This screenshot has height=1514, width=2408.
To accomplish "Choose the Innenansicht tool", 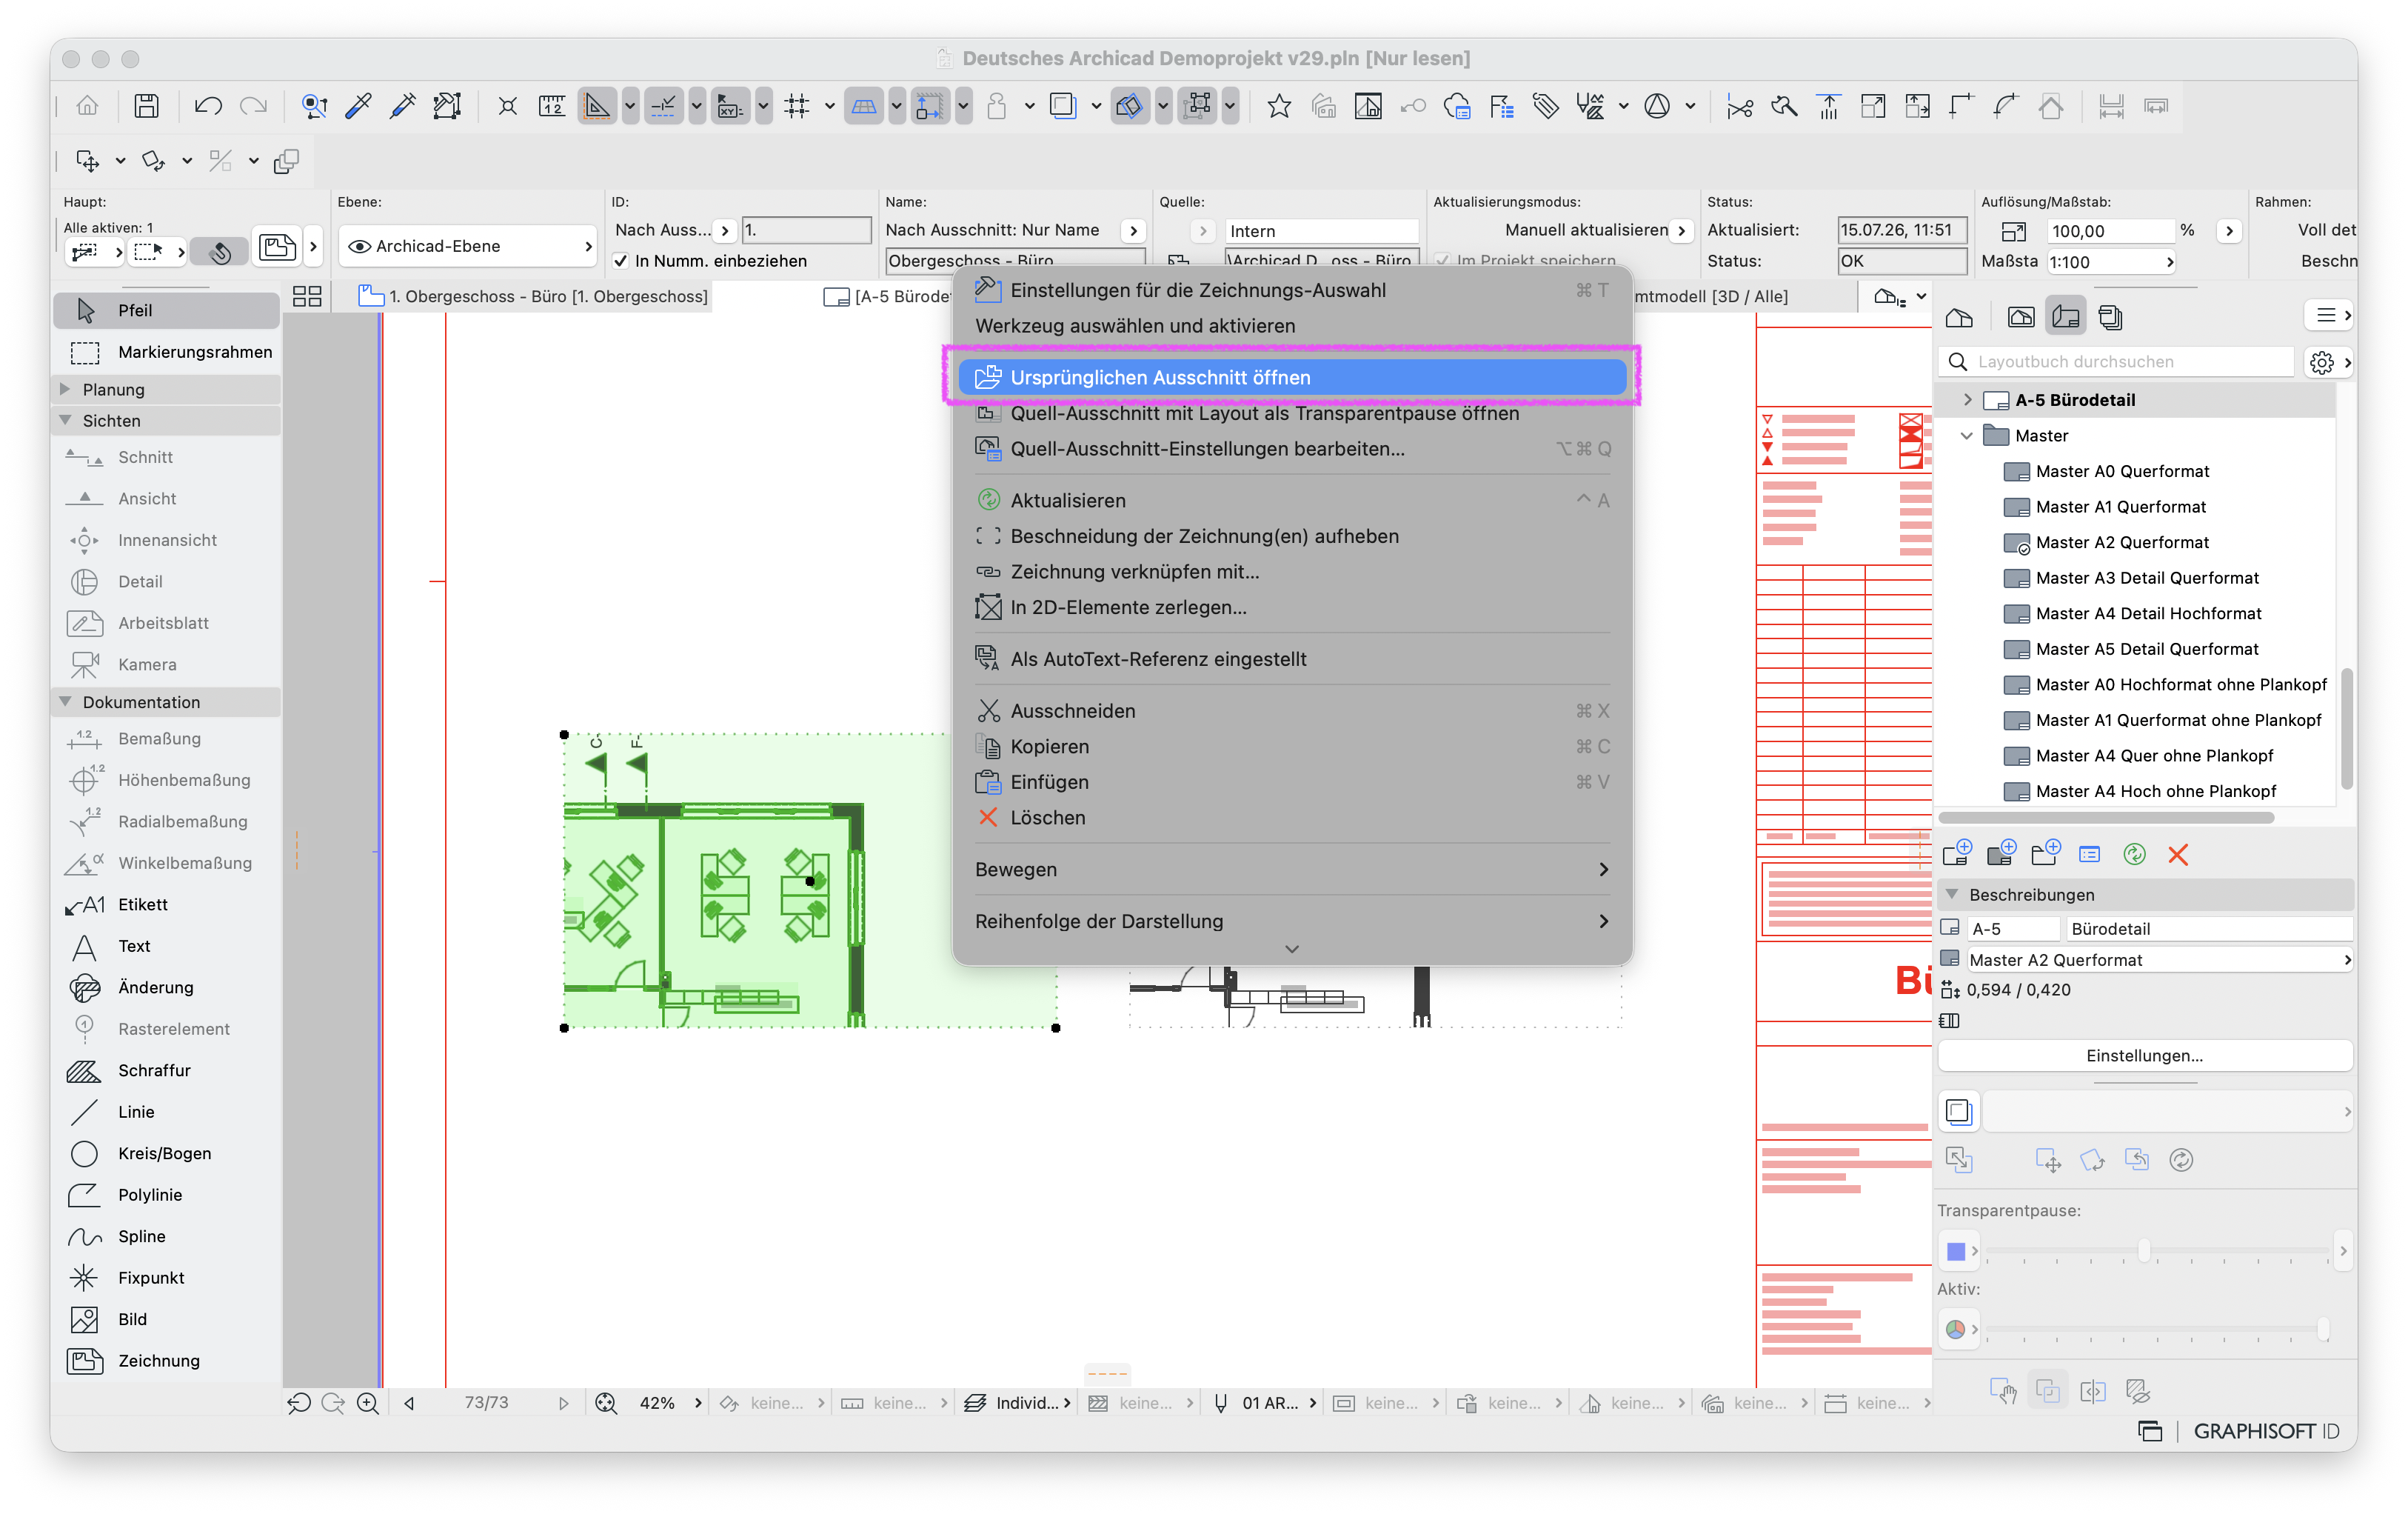I will tap(166, 540).
